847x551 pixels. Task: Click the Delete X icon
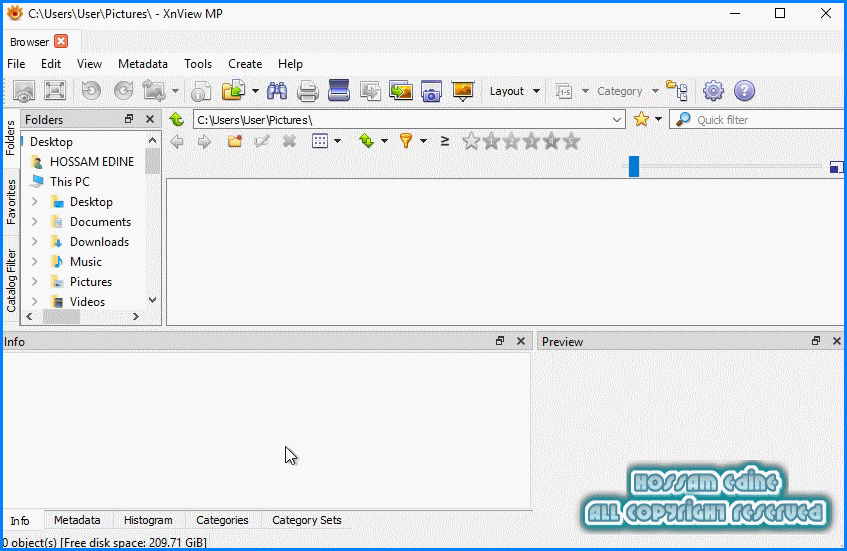click(x=290, y=142)
